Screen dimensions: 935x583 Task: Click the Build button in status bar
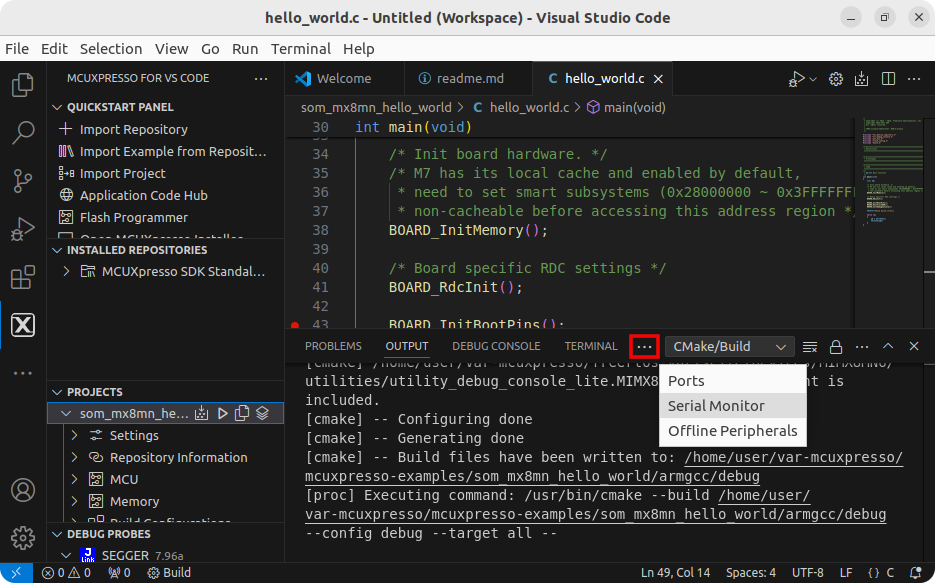pyautogui.click(x=169, y=573)
